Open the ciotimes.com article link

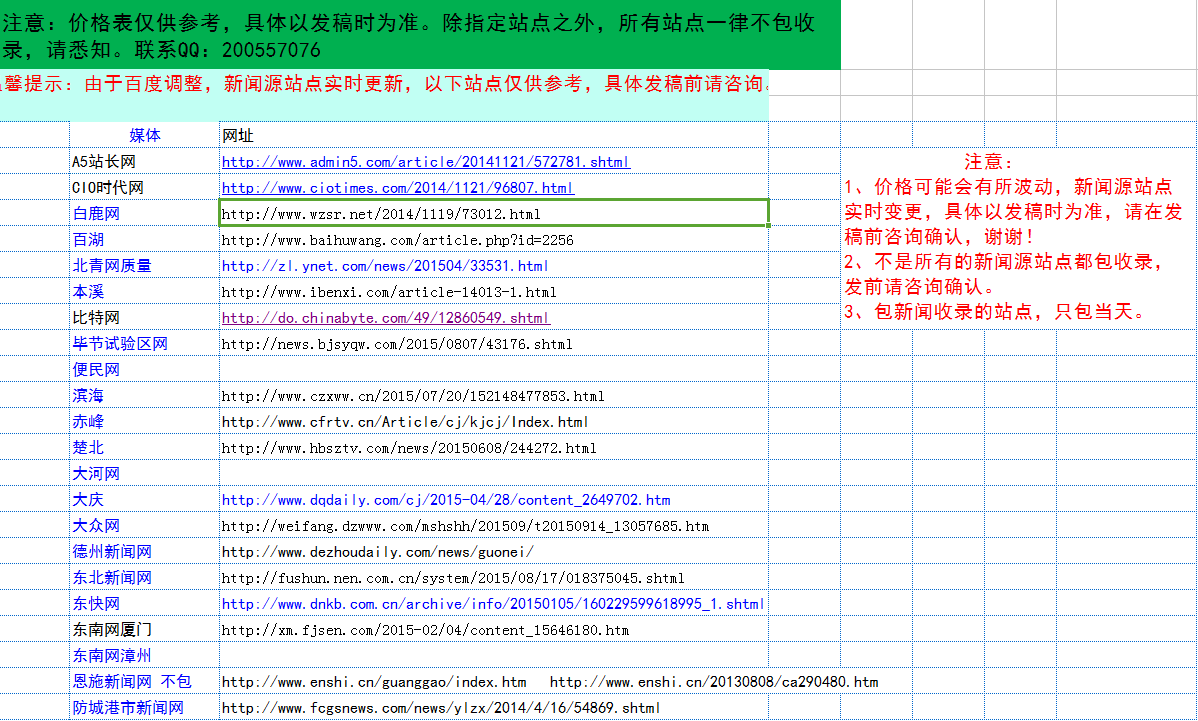[x=398, y=188]
